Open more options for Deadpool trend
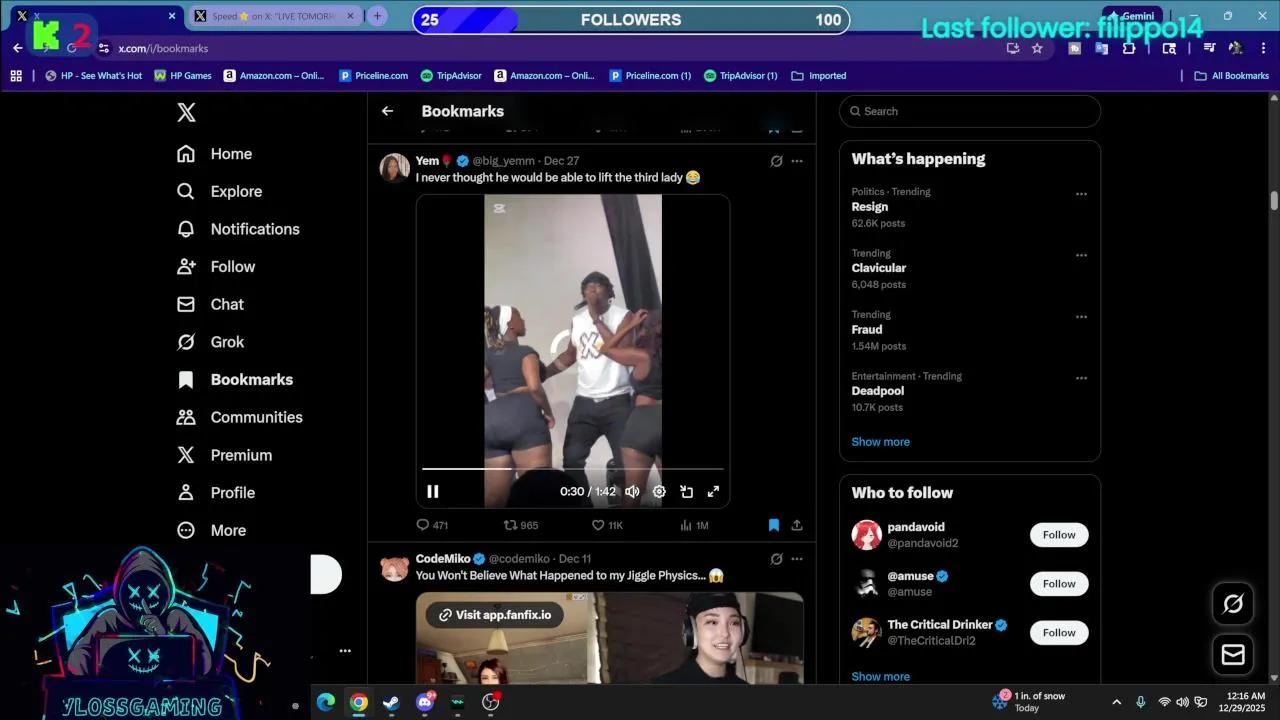Viewport: 1280px width, 720px height. click(x=1081, y=379)
